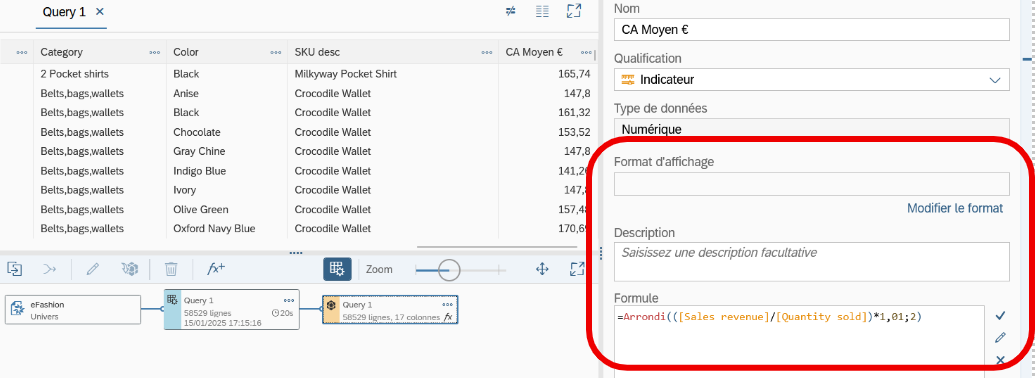
Task: Close the Query 1 tab
Action: 100,12
